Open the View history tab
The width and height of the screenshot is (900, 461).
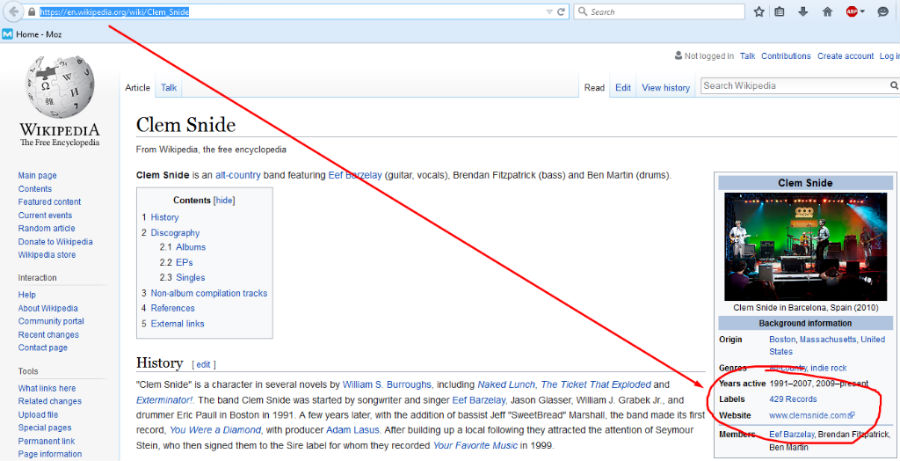pos(666,87)
